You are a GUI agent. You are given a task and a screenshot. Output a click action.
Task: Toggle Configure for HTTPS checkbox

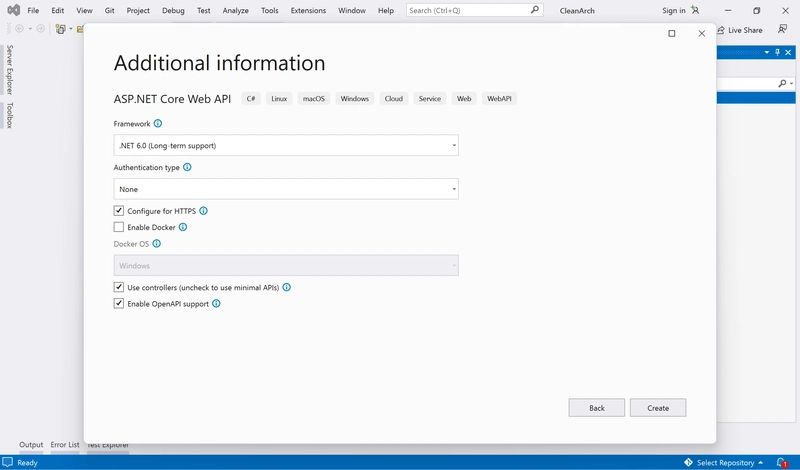coord(119,210)
